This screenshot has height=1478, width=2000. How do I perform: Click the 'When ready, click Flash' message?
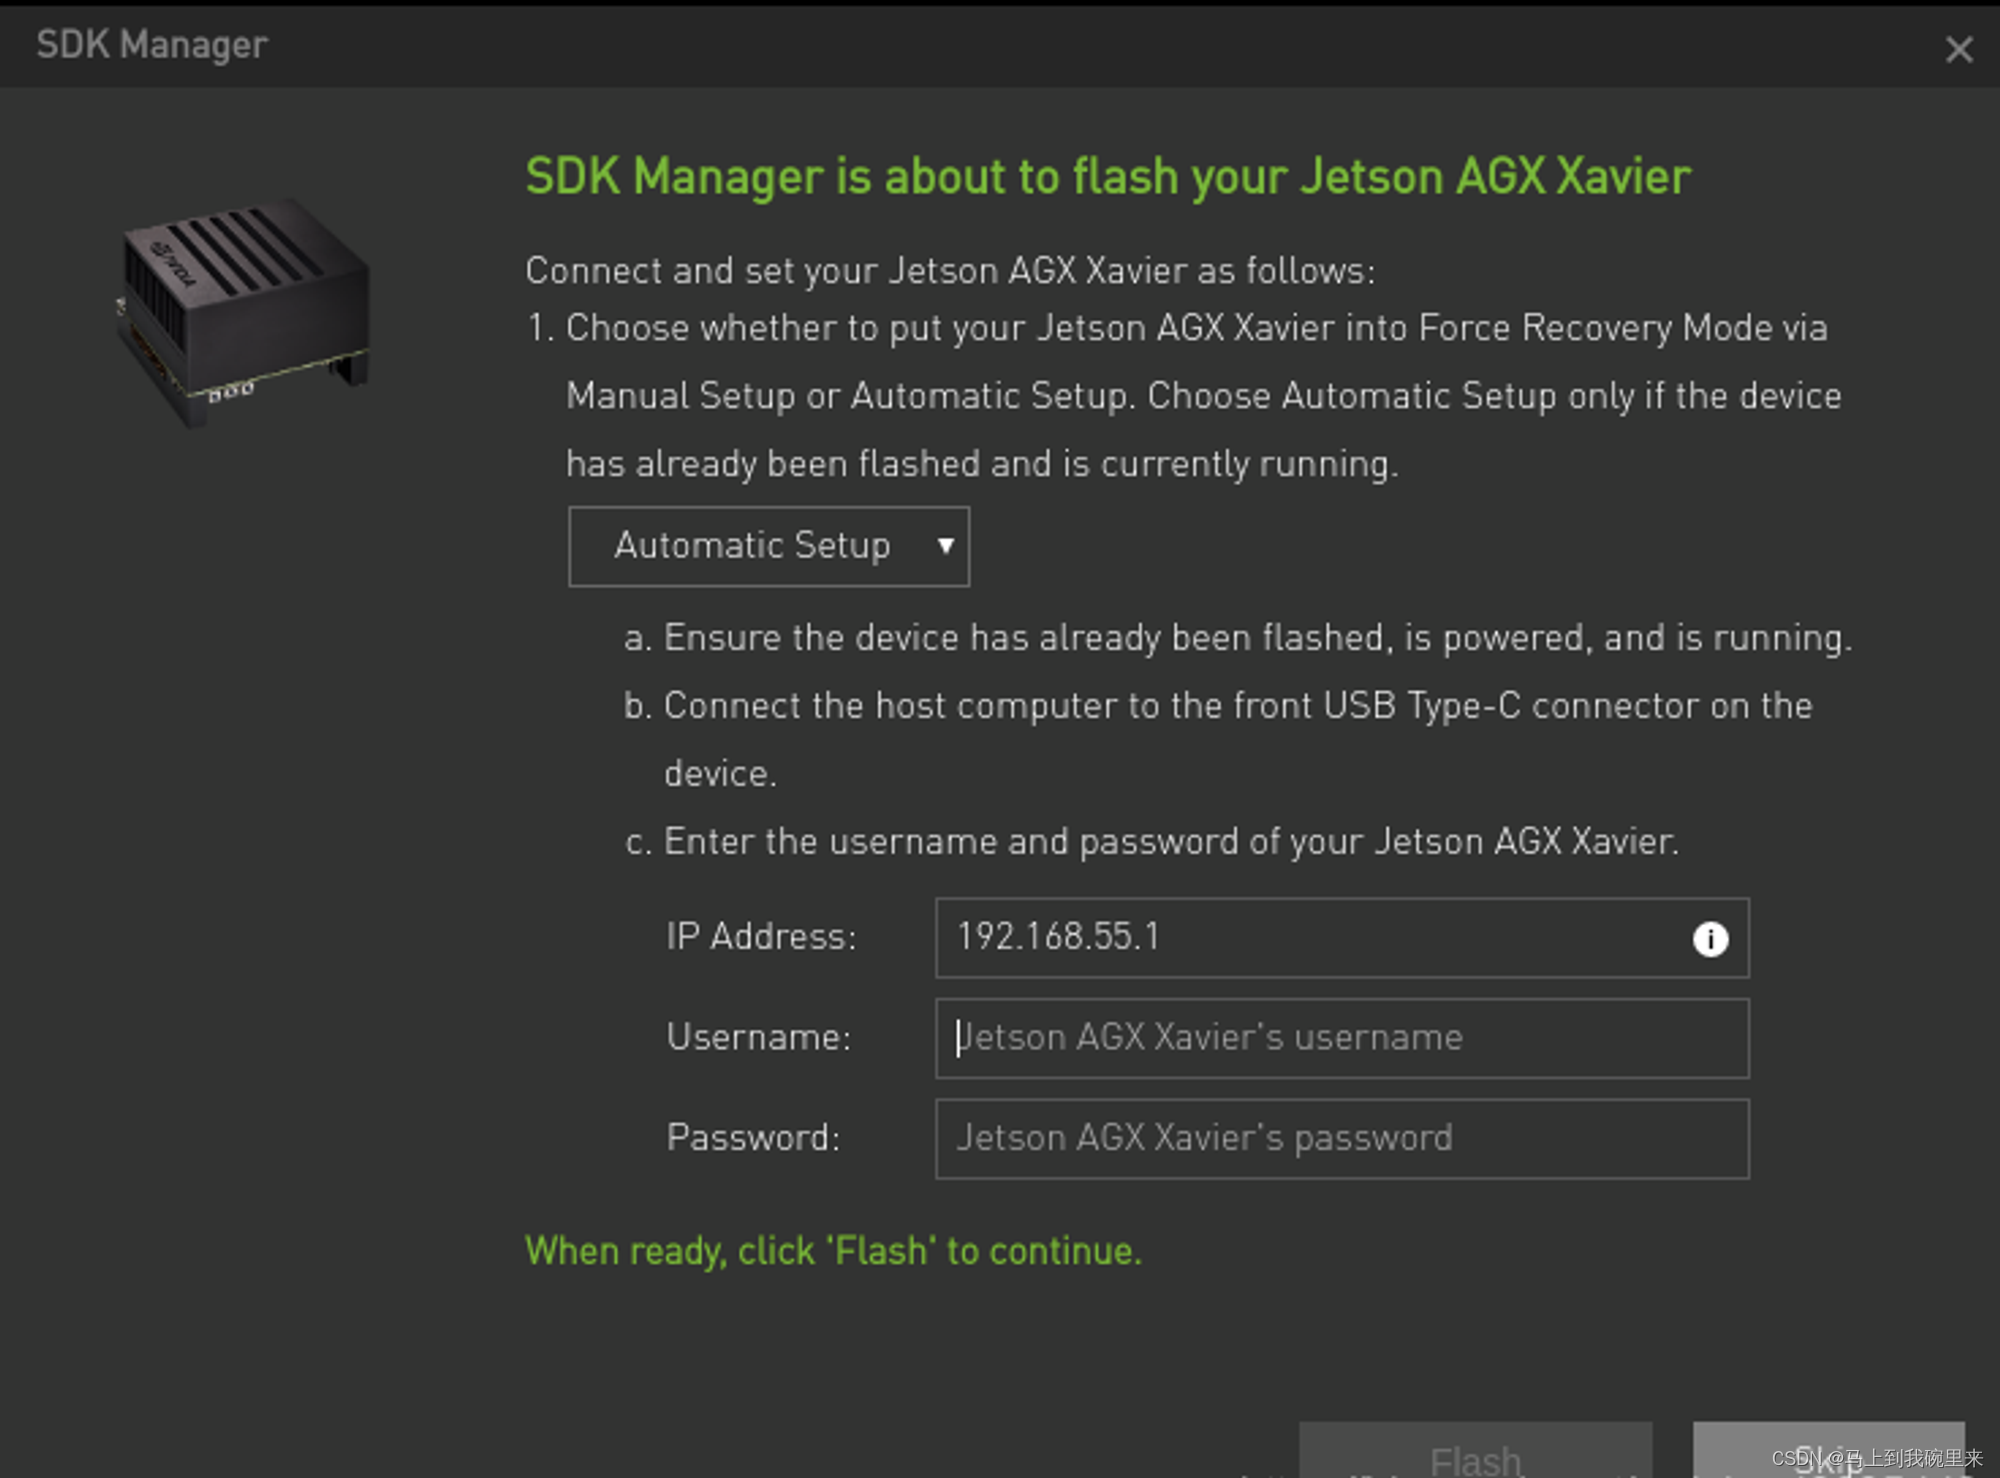(833, 1251)
